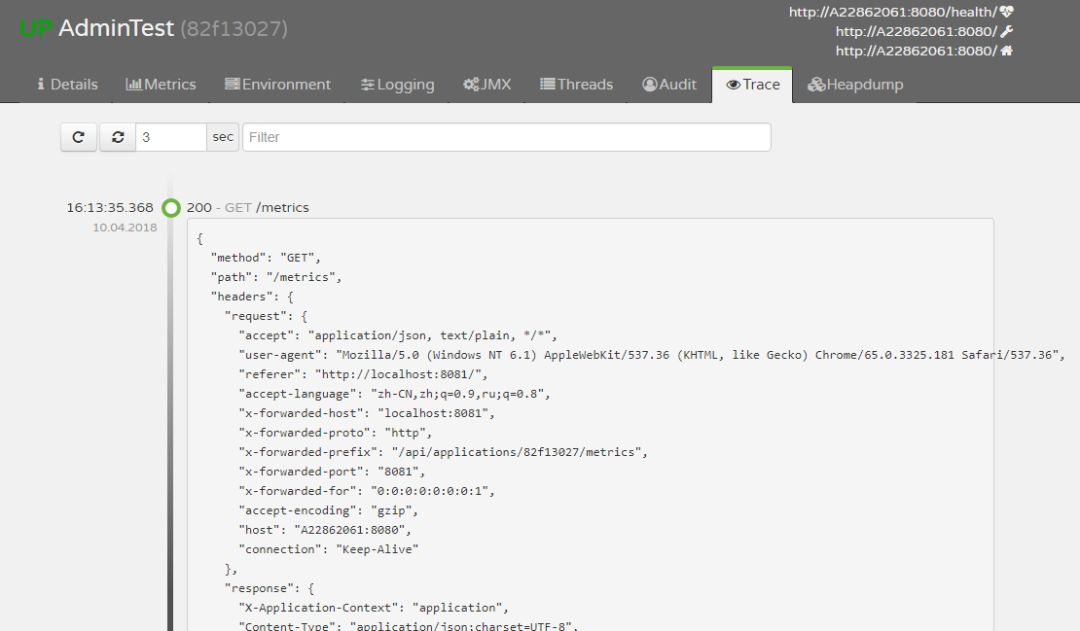
Task: Click the "connection": "Keep-Alive" line
Action: coord(329,549)
